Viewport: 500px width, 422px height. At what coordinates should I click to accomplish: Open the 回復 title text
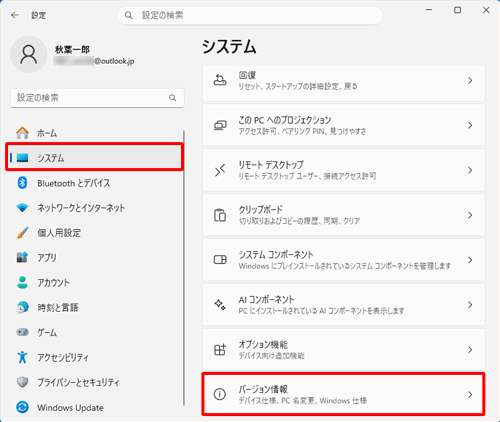(x=247, y=75)
